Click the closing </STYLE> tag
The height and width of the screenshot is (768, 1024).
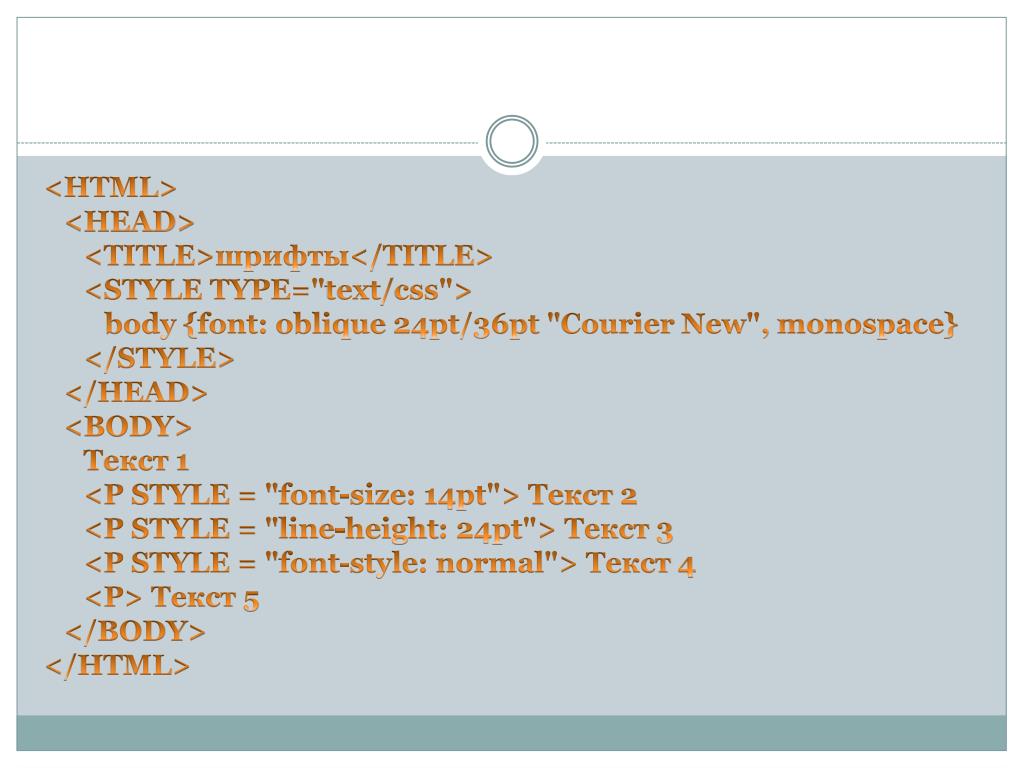[x=159, y=358]
